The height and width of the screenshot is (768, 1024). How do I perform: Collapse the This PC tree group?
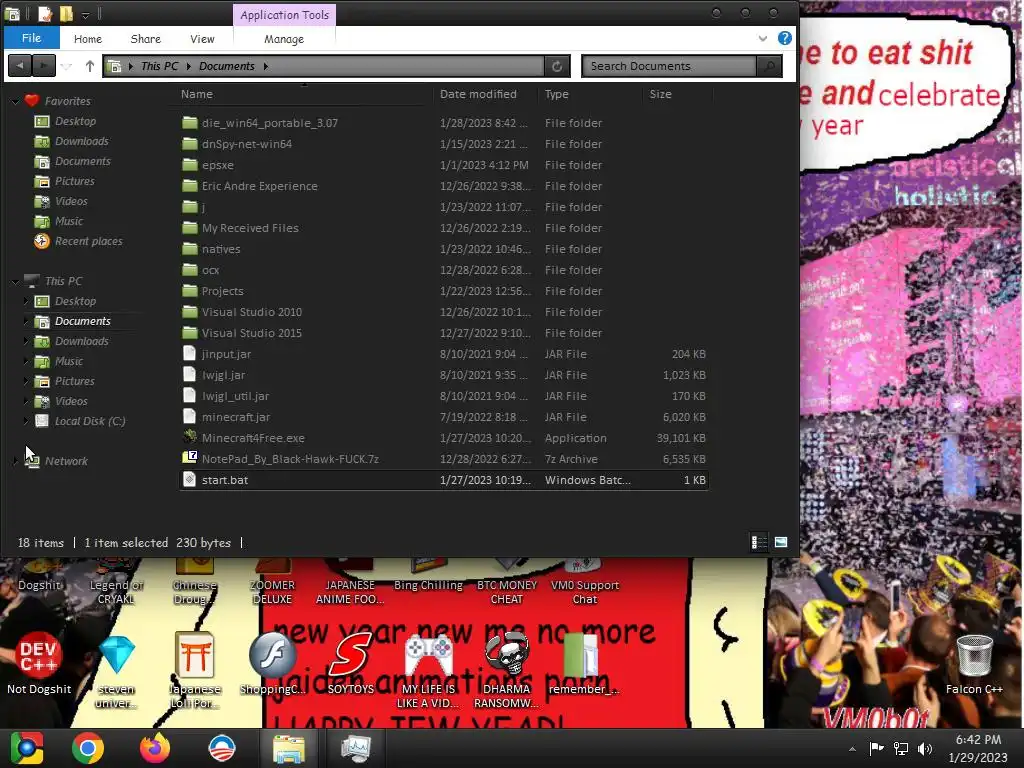(x=15, y=281)
